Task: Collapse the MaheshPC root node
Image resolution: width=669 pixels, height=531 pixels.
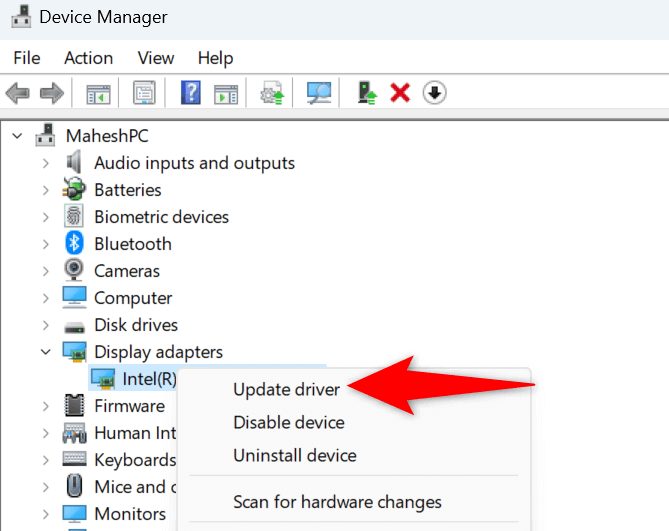Action: [17, 135]
